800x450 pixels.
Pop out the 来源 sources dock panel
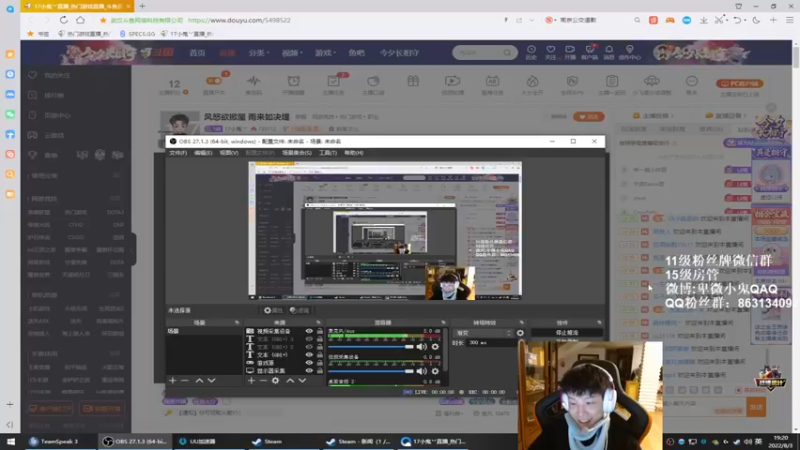coord(318,322)
